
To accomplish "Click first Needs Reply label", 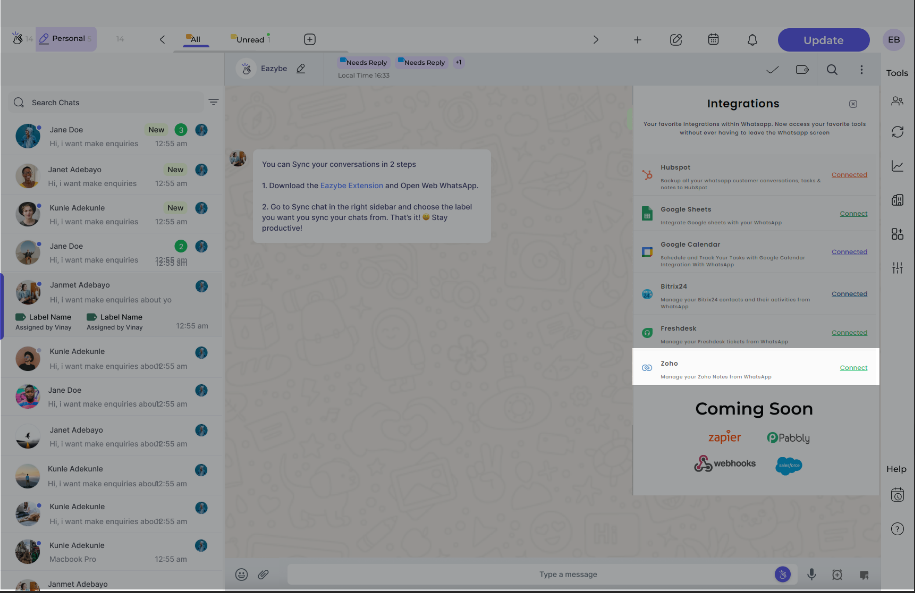I will coord(364,62).
